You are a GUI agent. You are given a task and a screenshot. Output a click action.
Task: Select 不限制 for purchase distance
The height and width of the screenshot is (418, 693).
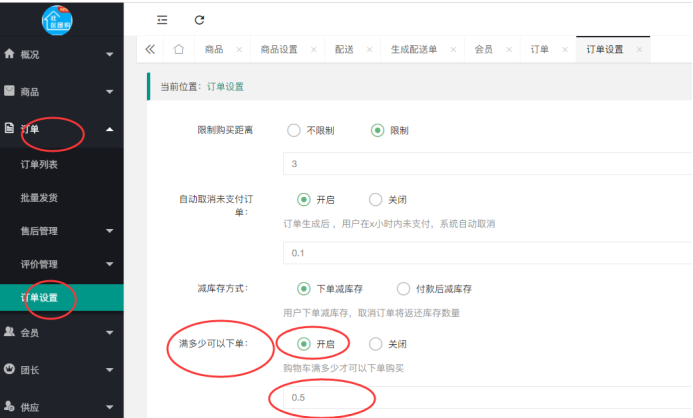tap(294, 130)
